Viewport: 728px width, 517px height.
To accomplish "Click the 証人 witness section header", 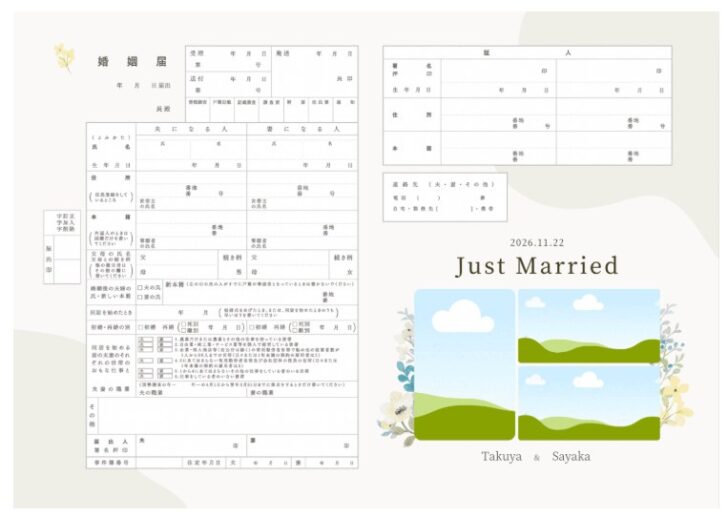I will [x=538, y=52].
